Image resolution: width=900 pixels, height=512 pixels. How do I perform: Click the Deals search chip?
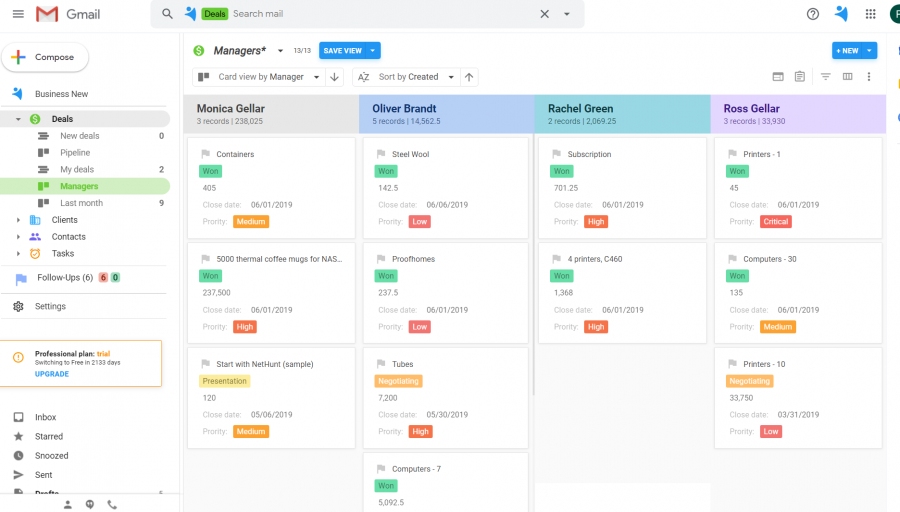point(215,14)
